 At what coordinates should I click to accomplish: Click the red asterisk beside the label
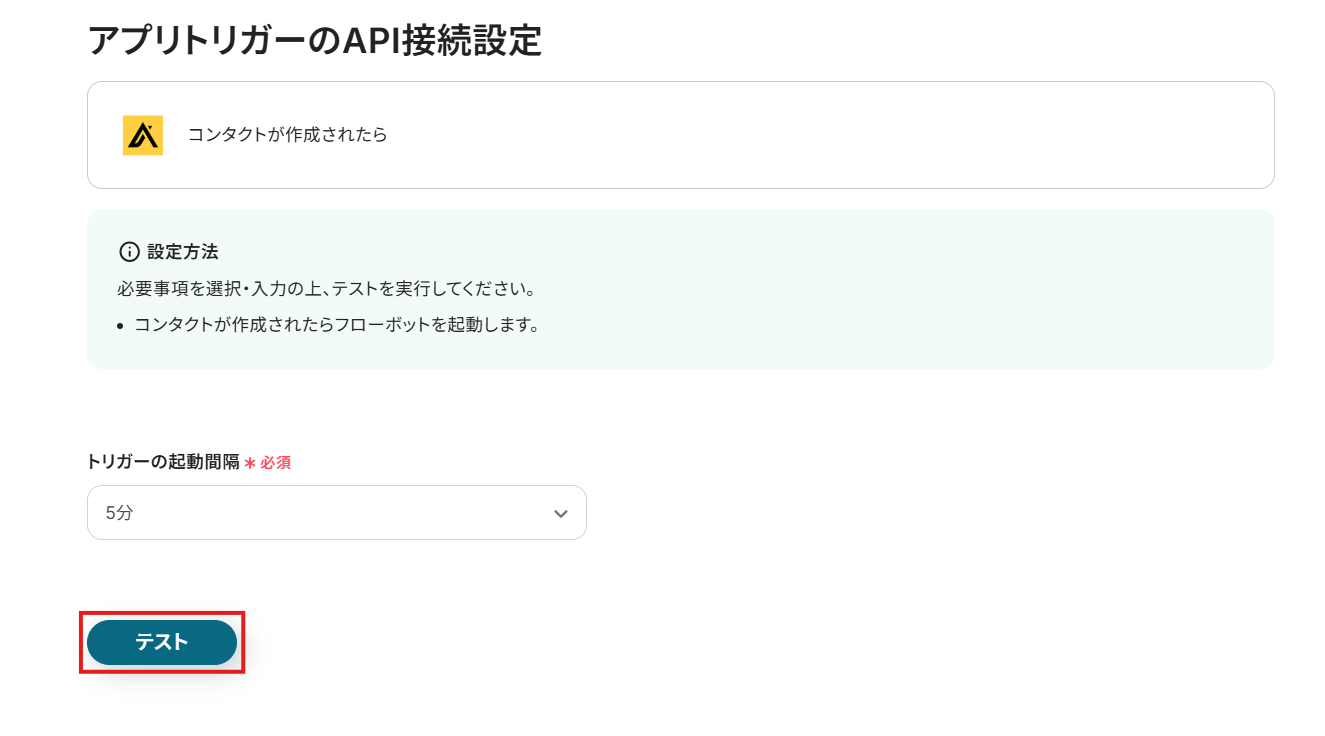[x=250, y=463]
